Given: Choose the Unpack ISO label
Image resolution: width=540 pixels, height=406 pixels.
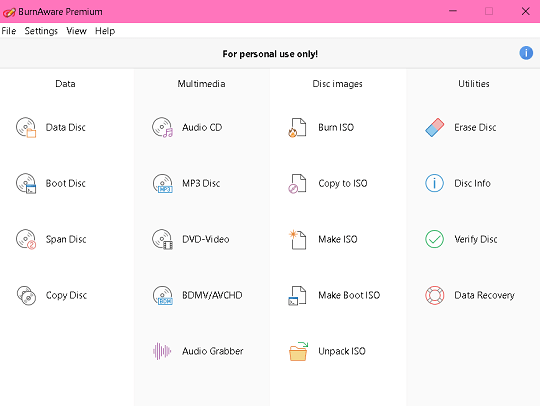Looking at the screenshot, I should pos(342,351).
